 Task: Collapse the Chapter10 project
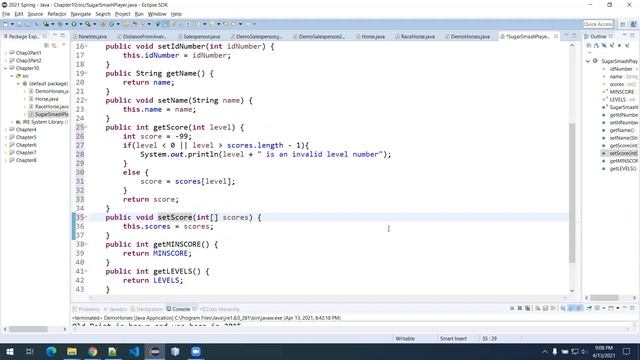tap(6, 68)
